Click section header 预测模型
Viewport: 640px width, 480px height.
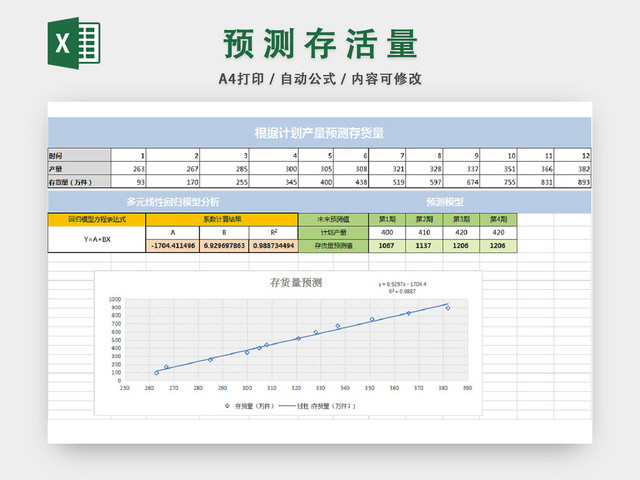[x=444, y=202]
